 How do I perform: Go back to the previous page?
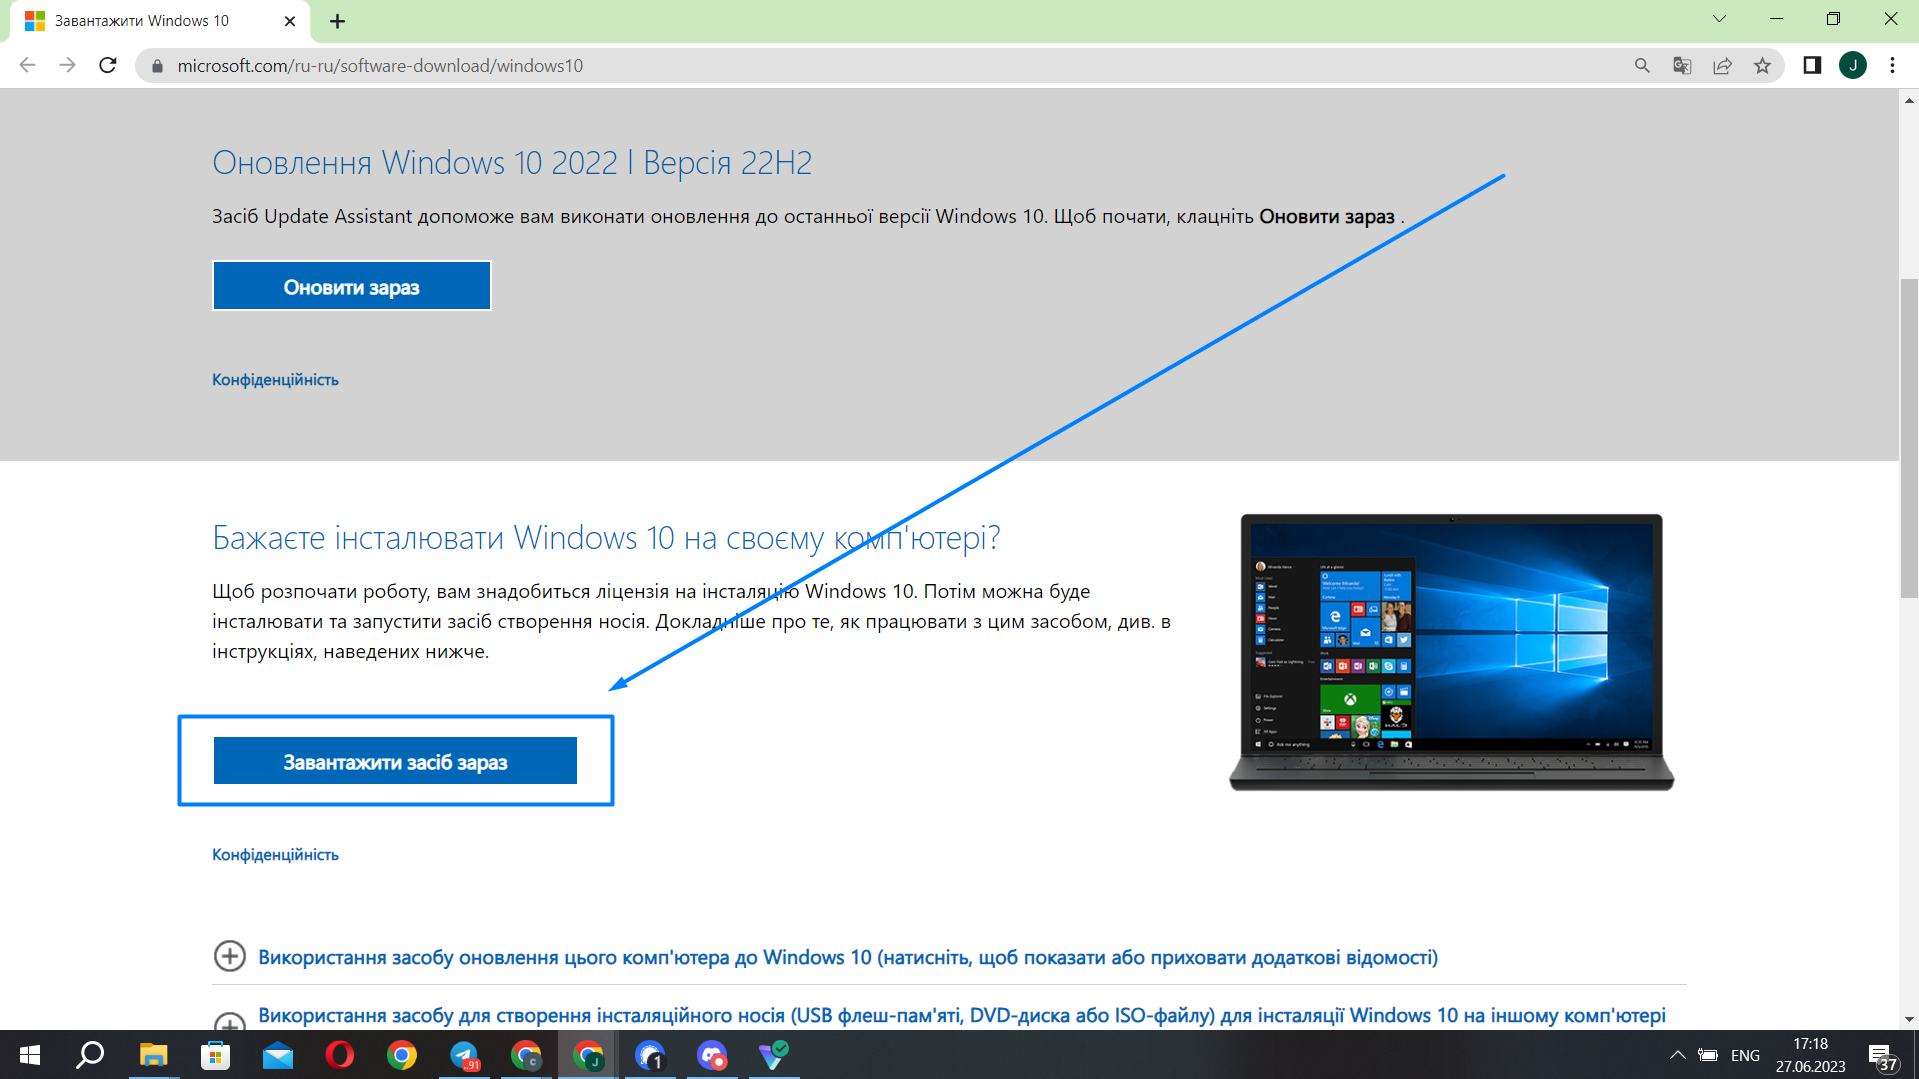(x=27, y=65)
